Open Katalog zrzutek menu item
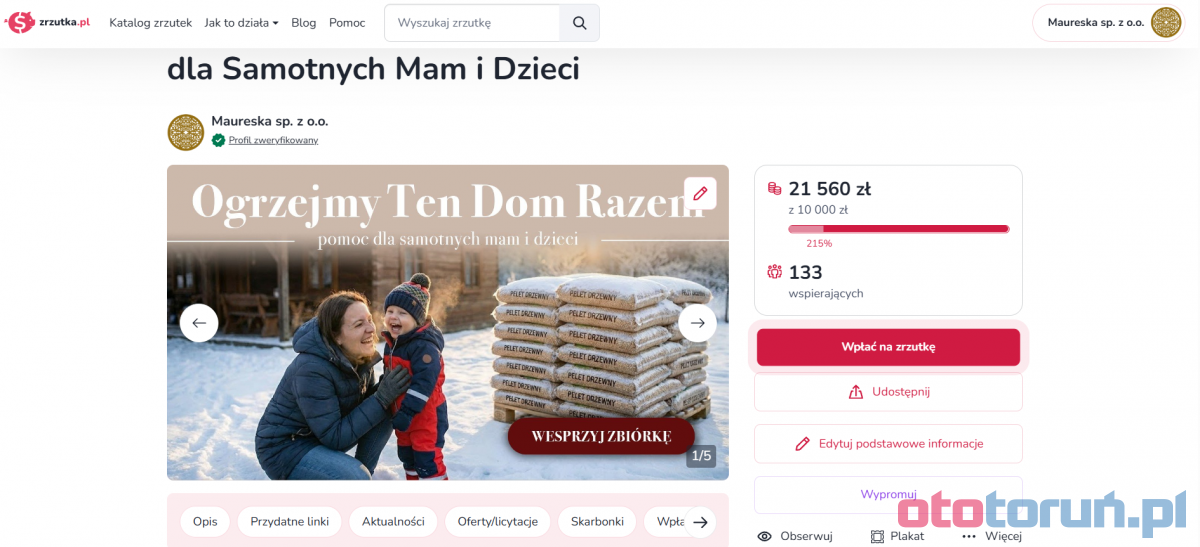 point(150,23)
